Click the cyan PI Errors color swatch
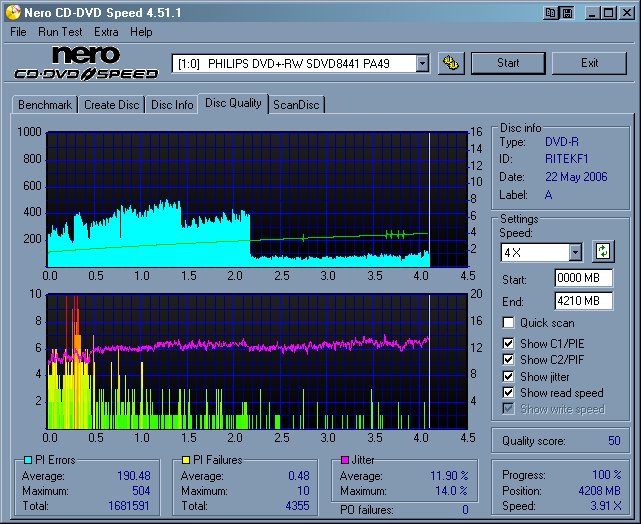This screenshot has height=524, width=641. [x=28, y=460]
